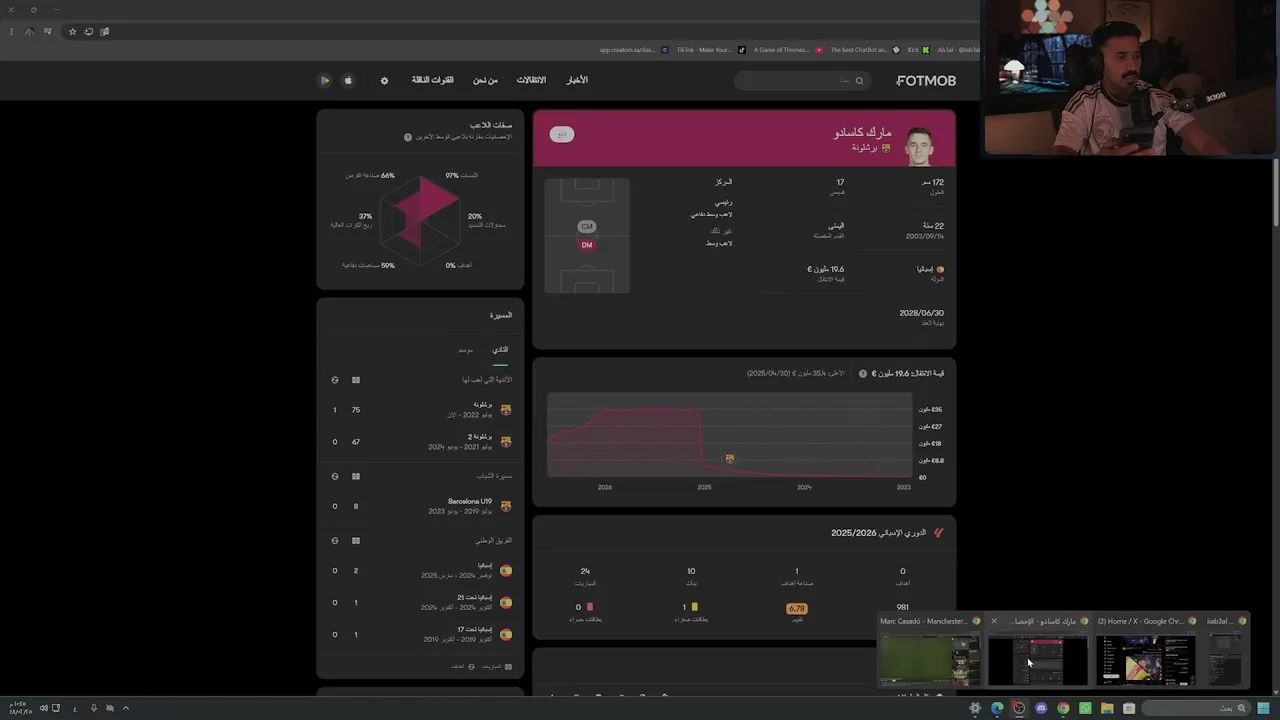Open OBS Studio from the taskbar

click(1019, 708)
